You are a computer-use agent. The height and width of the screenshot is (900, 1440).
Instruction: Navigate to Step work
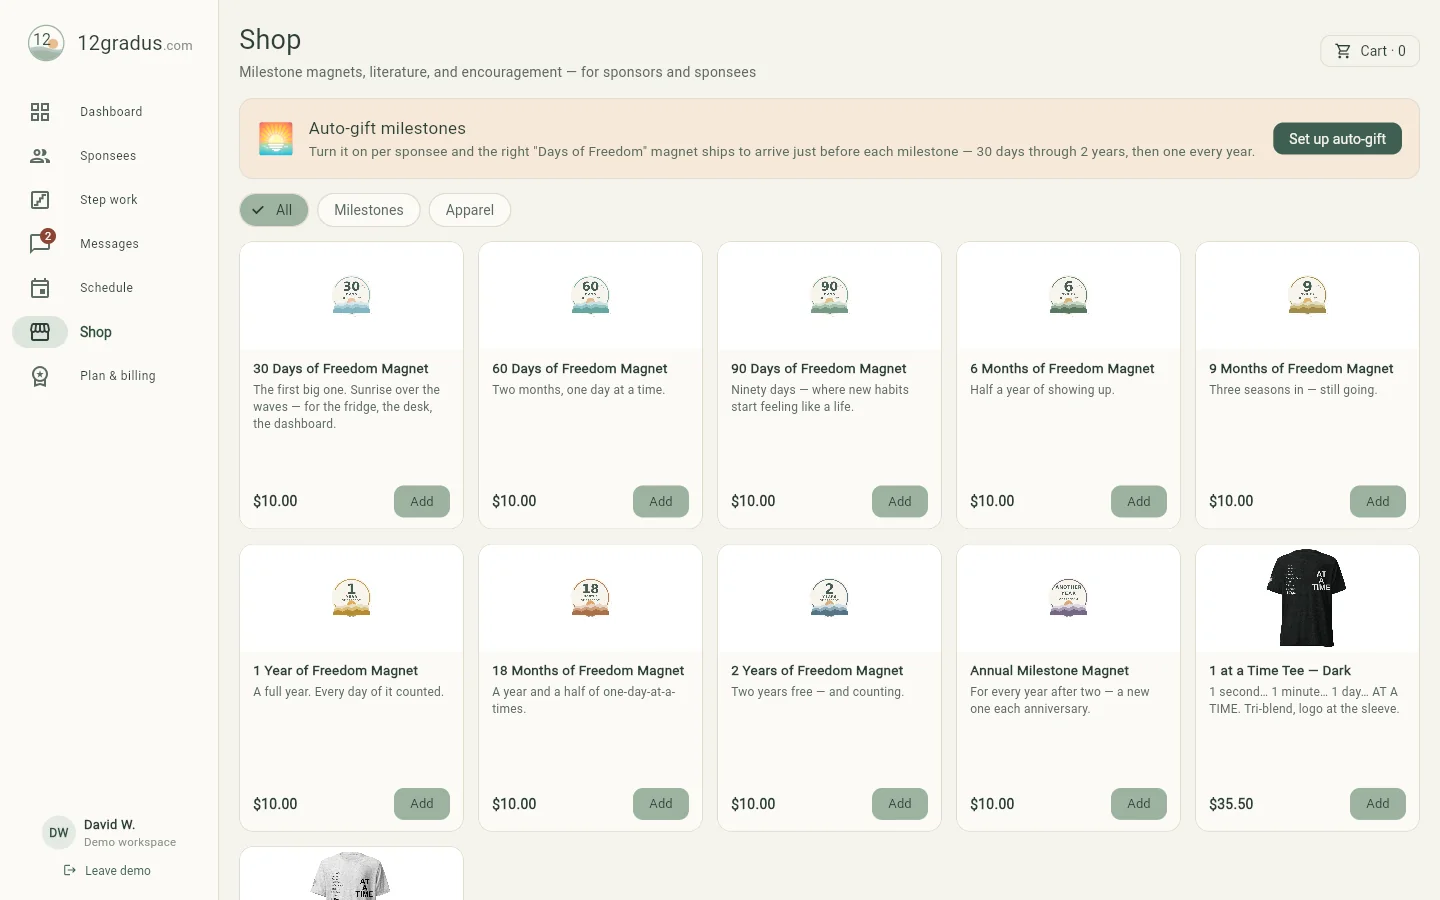[x=109, y=200]
